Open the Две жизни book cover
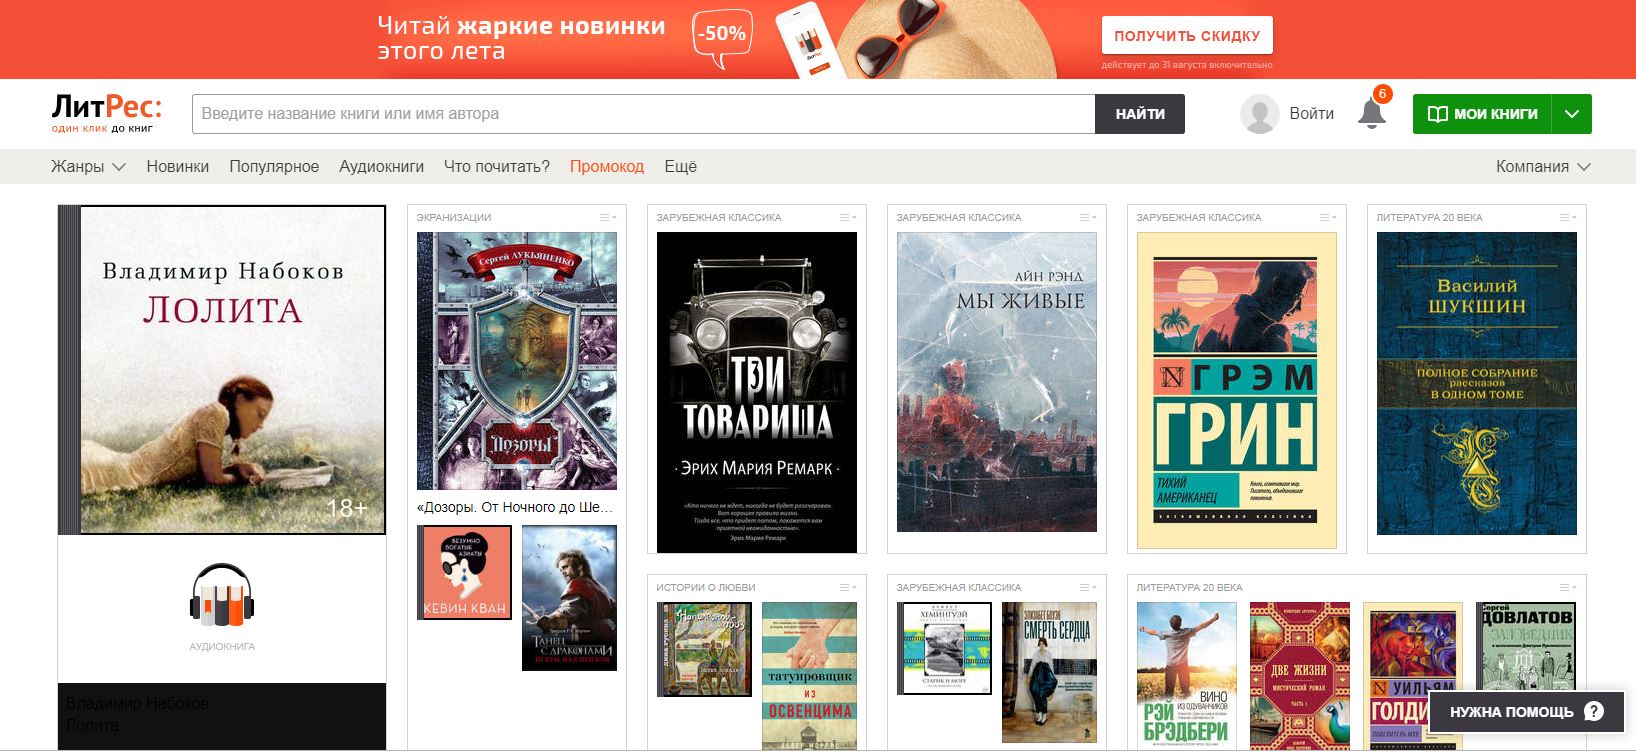The height and width of the screenshot is (752, 1636). point(1300,676)
